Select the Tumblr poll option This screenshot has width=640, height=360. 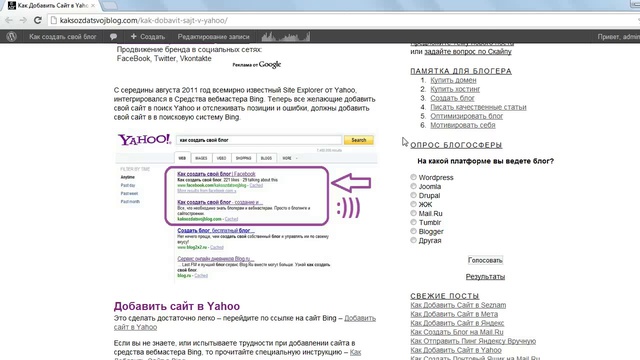point(413,222)
